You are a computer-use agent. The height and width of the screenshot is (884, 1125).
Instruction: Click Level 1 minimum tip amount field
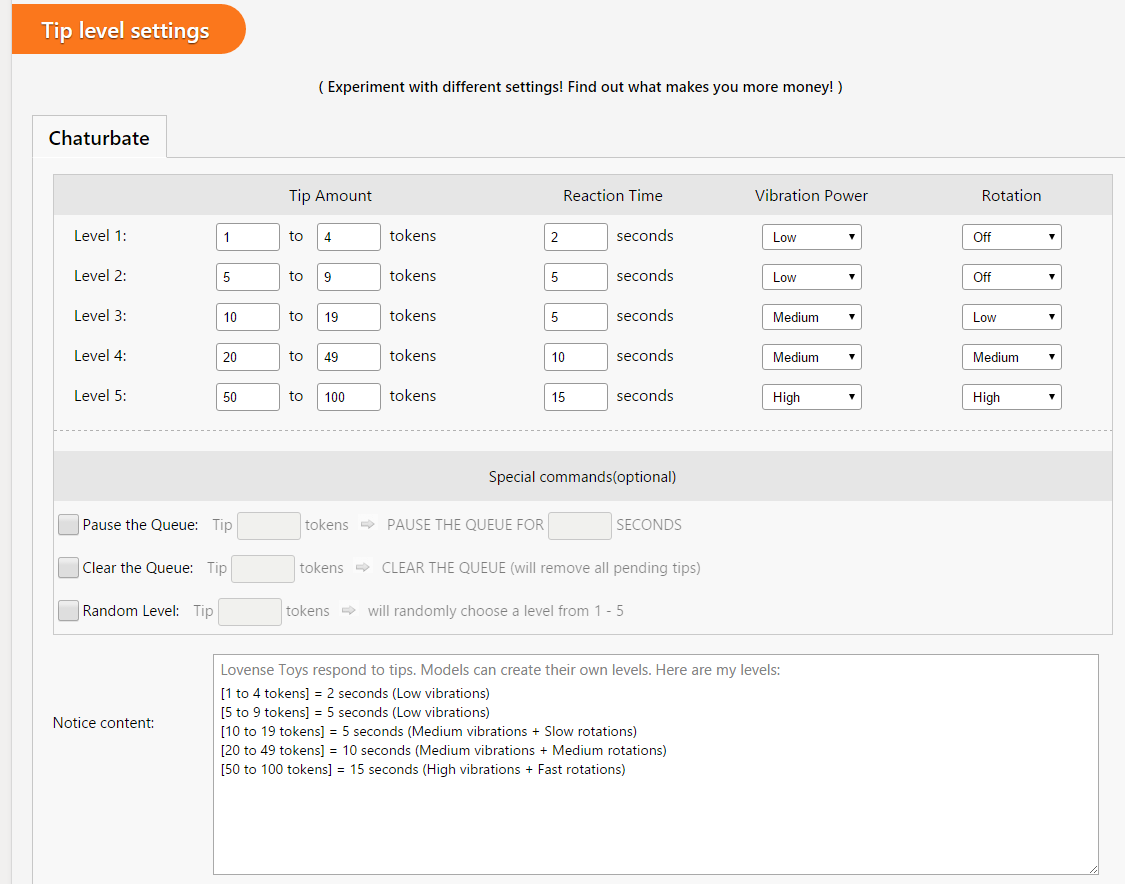pyautogui.click(x=248, y=237)
